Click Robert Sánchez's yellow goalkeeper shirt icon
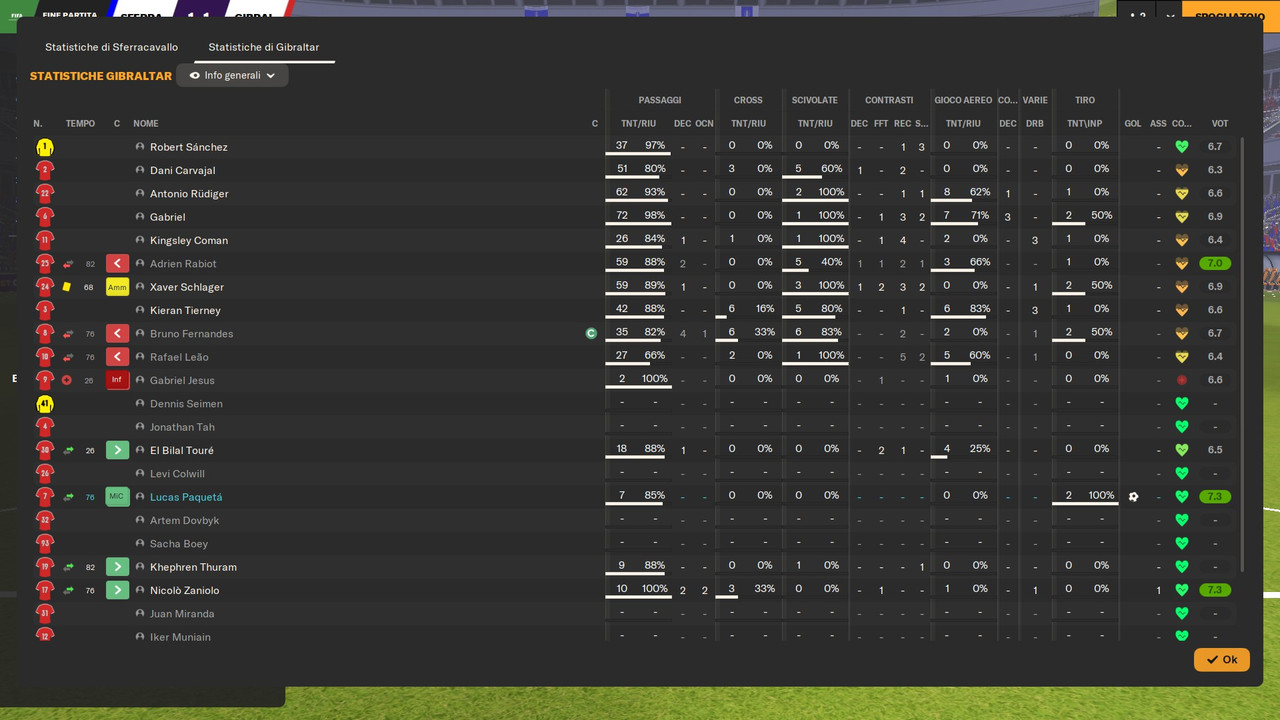1280x720 pixels. coord(44,147)
